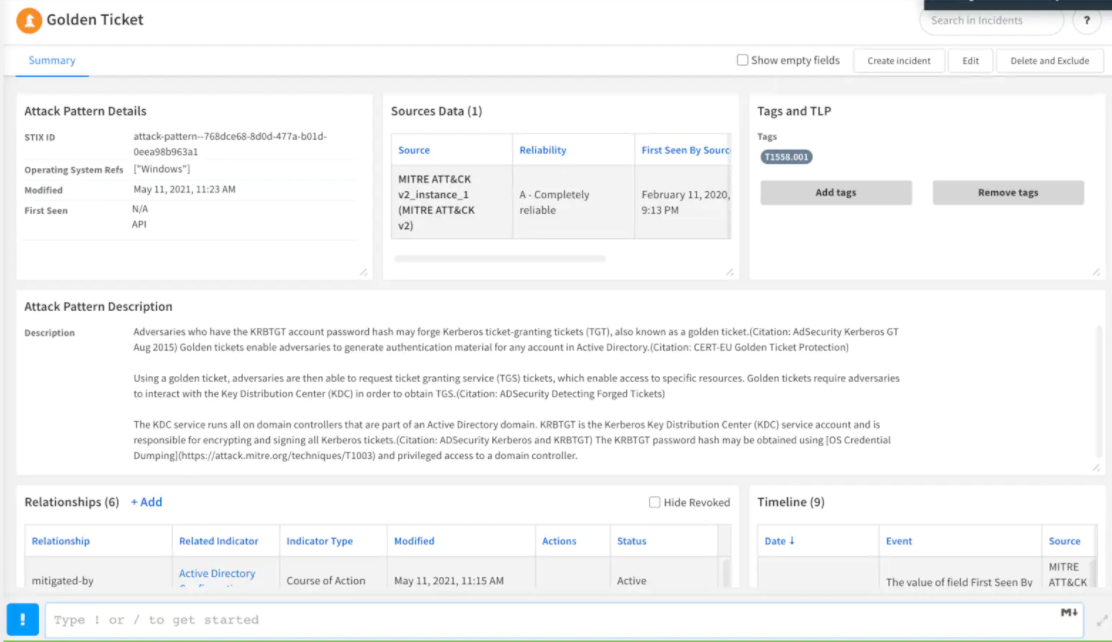Enable the Show empty fields checkbox
Viewport: 1112px width, 642px height.
pos(742,60)
